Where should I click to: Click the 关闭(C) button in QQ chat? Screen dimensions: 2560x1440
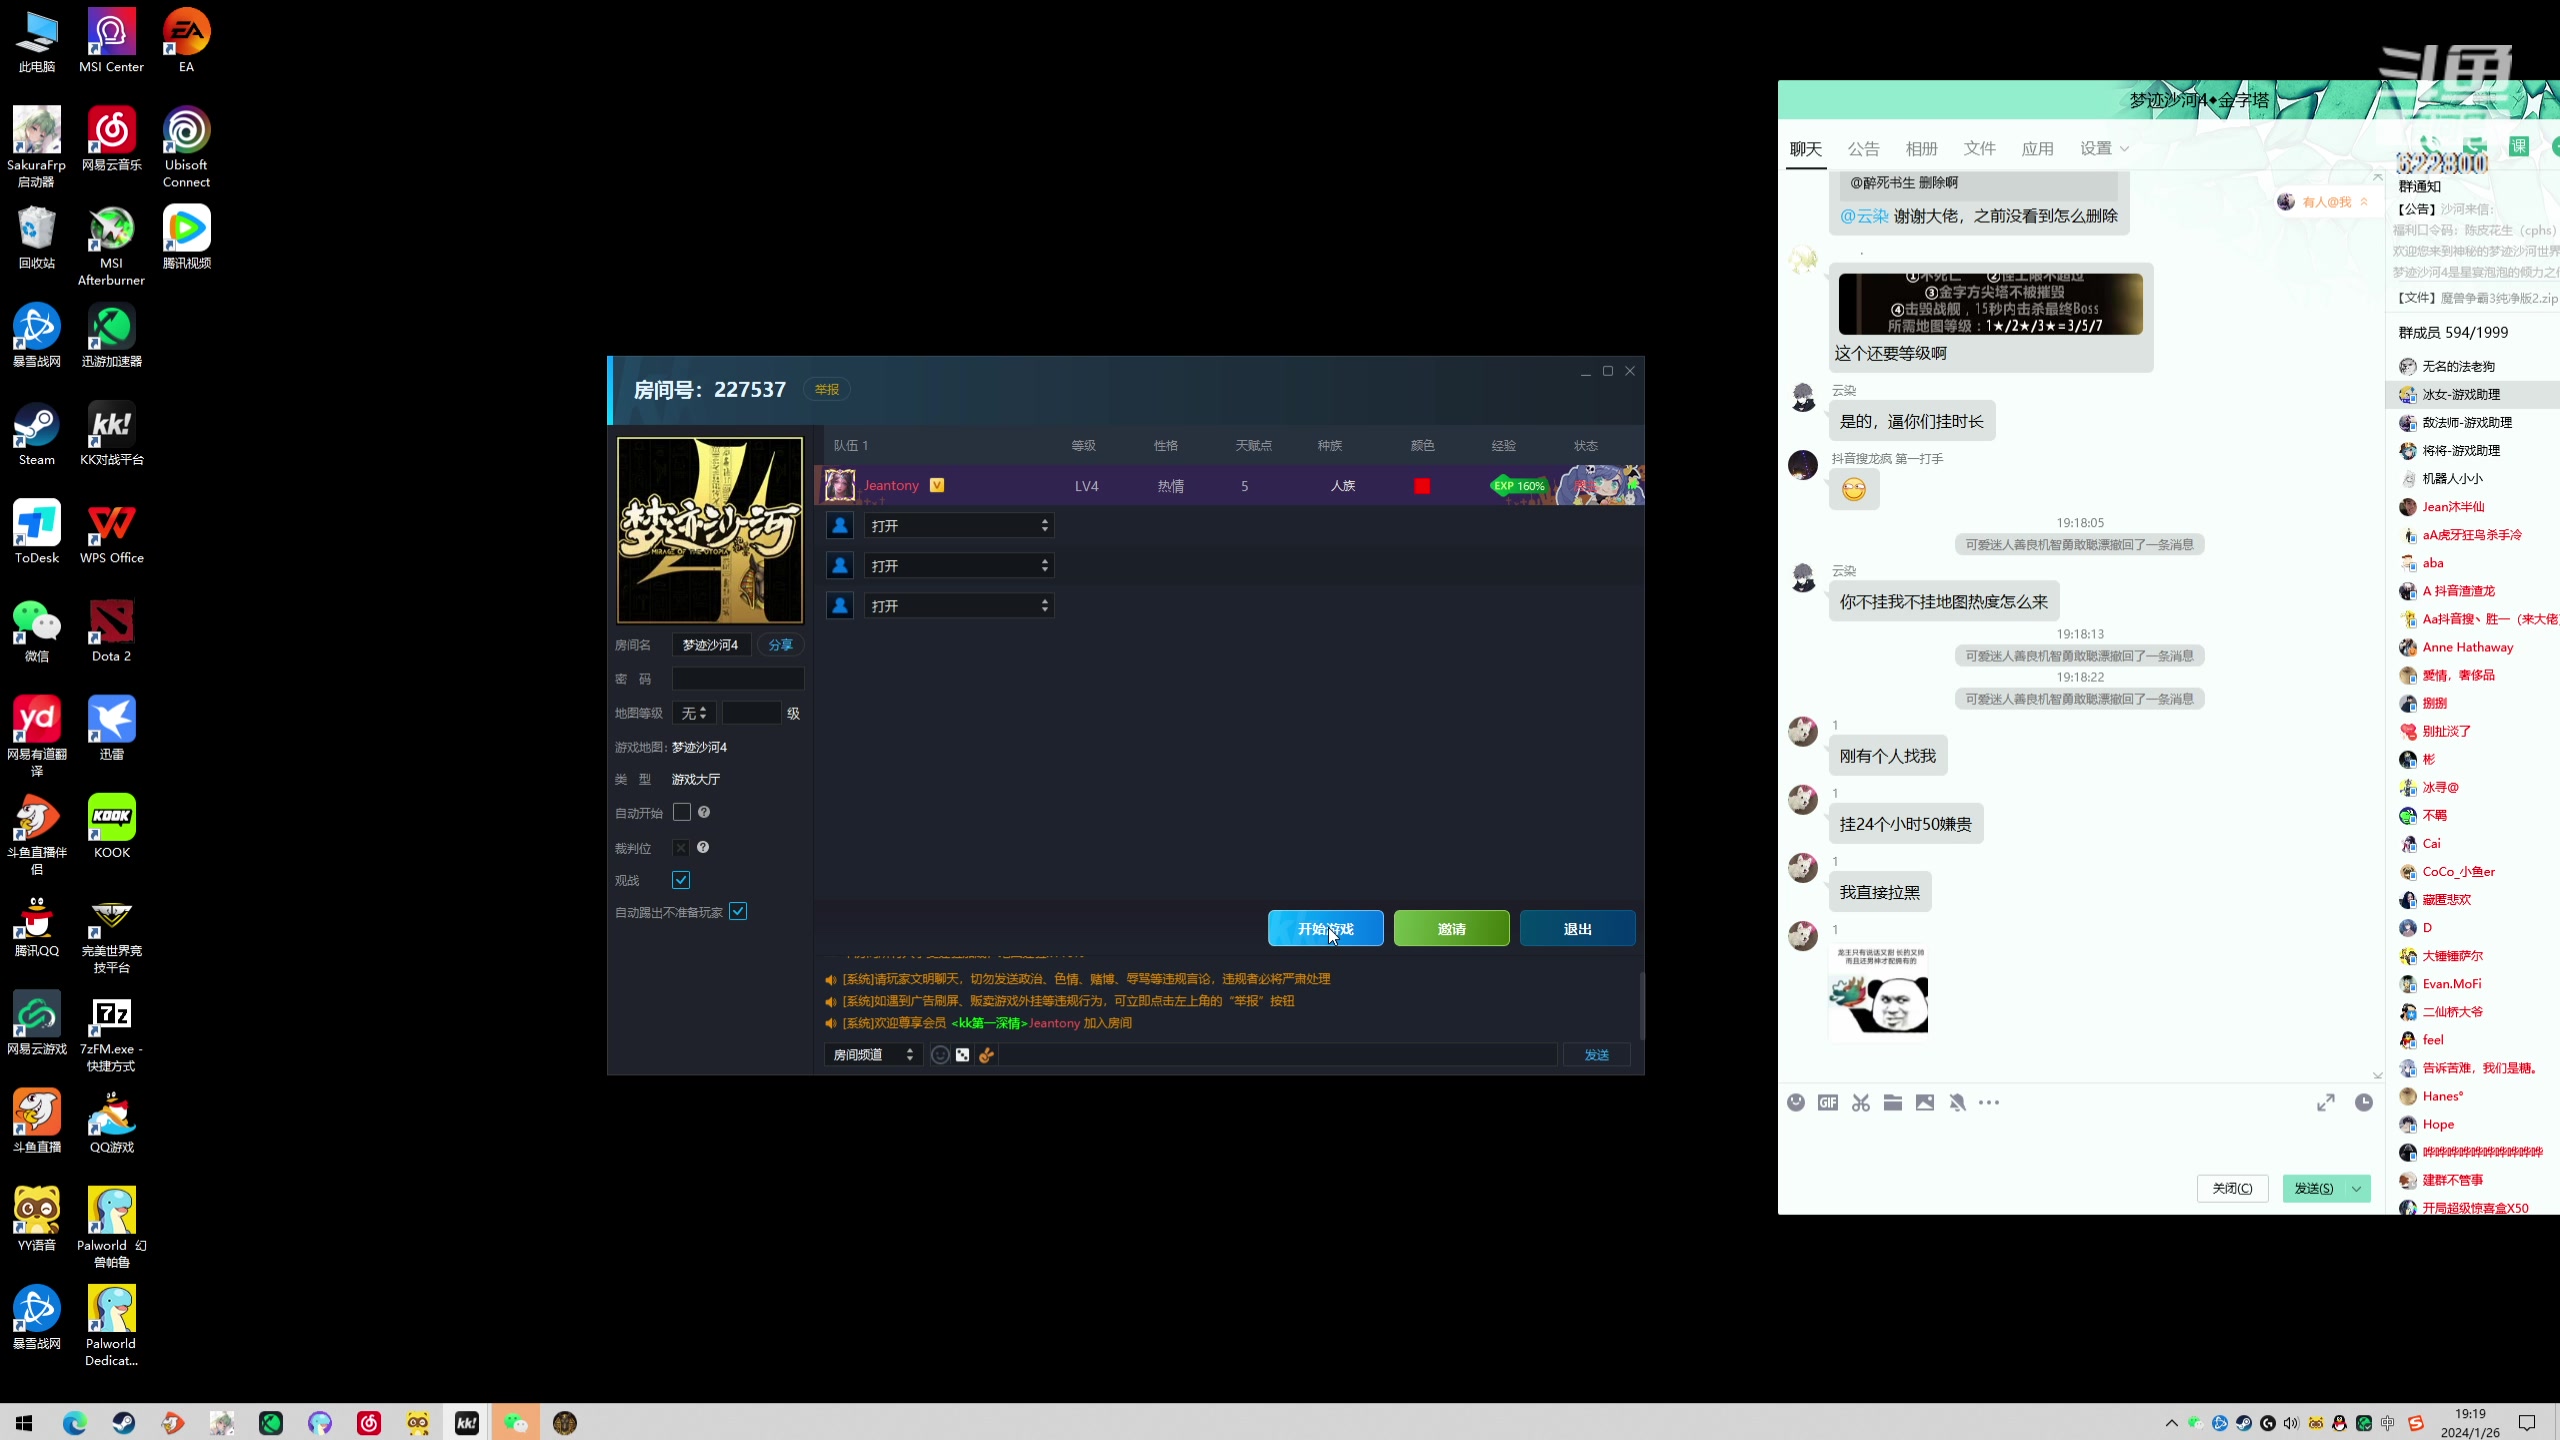[2232, 1188]
